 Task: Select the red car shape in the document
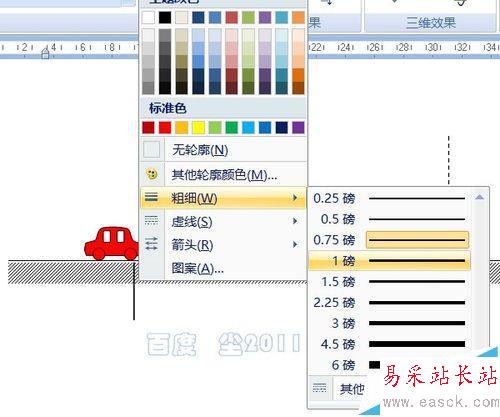click(112, 244)
